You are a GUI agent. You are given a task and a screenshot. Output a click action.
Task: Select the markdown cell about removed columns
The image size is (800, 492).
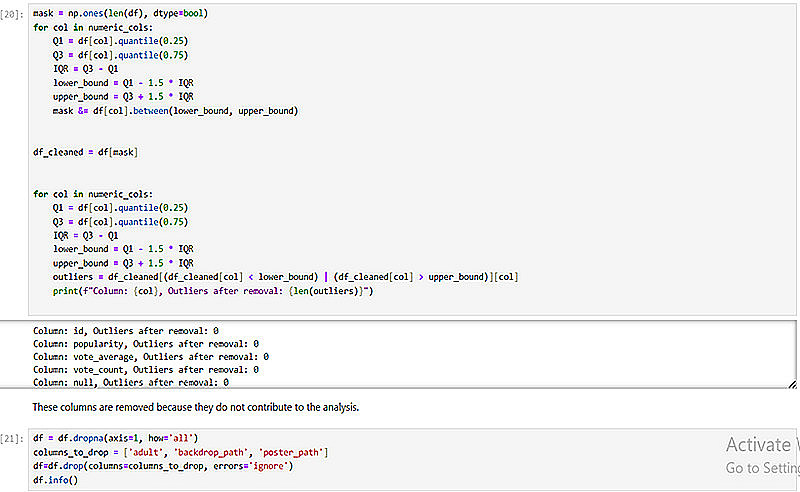[x=195, y=407]
